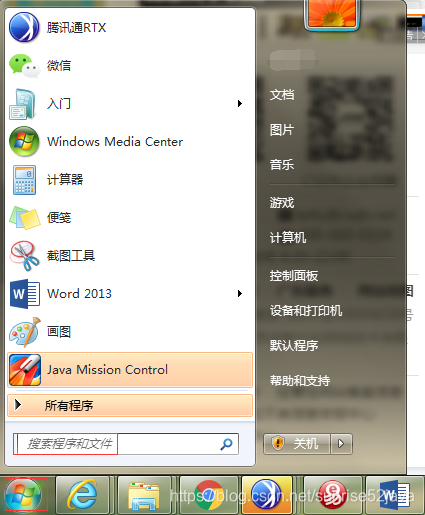Expand the Word 2013 submenu arrow
The height and width of the screenshot is (515, 425).
(240, 294)
